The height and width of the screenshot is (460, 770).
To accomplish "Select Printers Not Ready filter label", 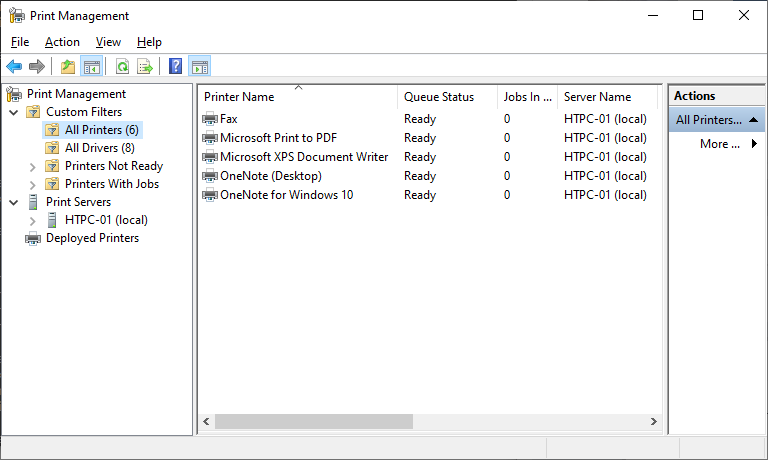I will [x=114, y=166].
